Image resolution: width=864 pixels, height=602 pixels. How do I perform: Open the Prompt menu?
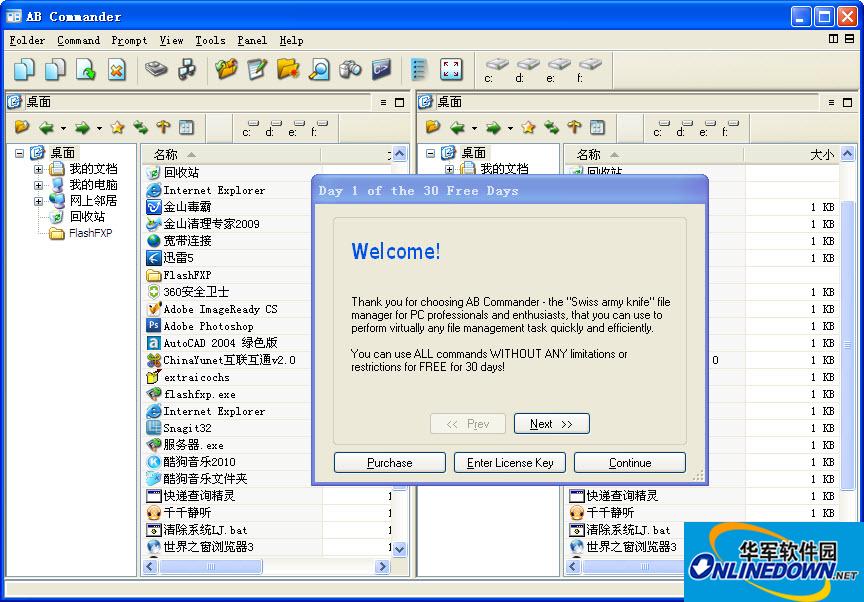tap(129, 40)
